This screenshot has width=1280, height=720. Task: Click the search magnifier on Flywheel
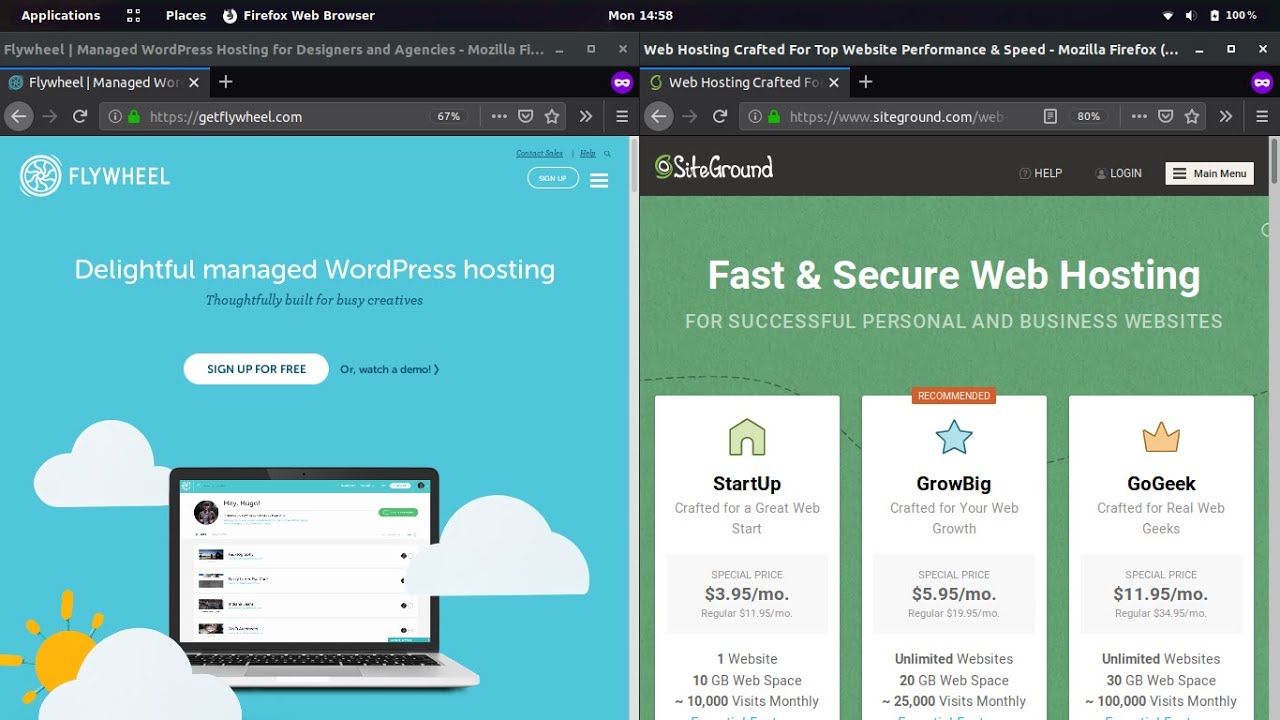[x=607, y=153]
